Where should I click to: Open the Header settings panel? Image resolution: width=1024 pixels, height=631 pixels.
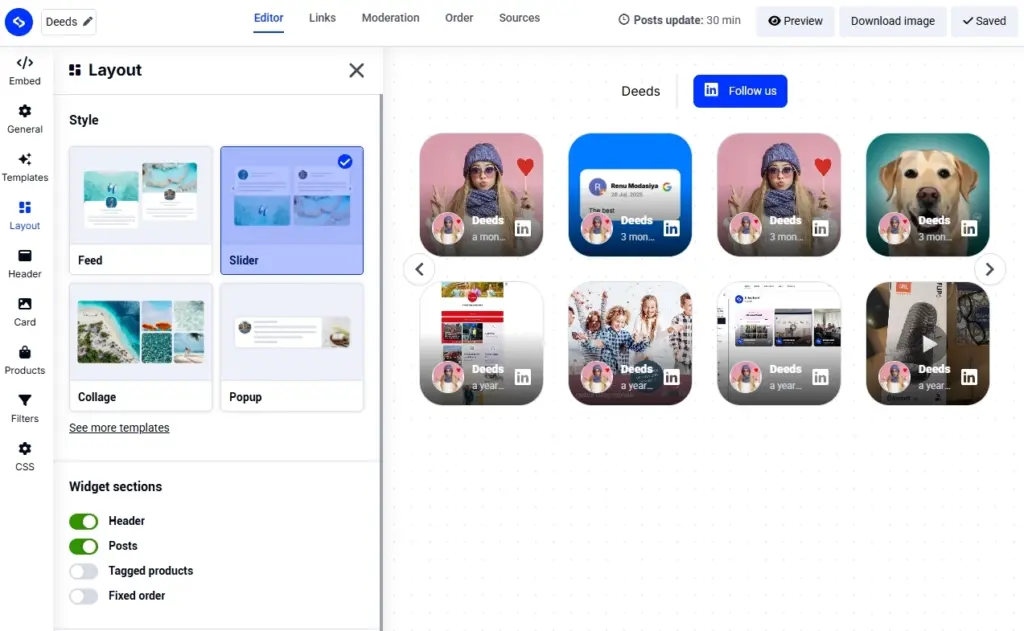click(x=24, y=264)
